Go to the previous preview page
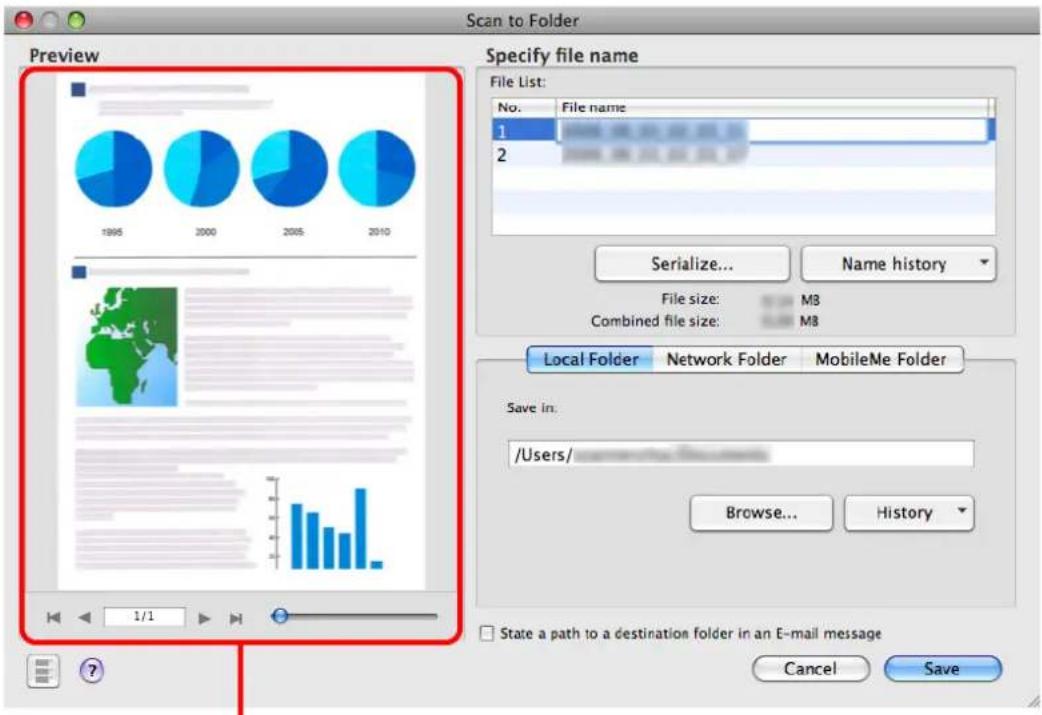The height and width of the screenshot is (715, 1042). tap(84, 618)
